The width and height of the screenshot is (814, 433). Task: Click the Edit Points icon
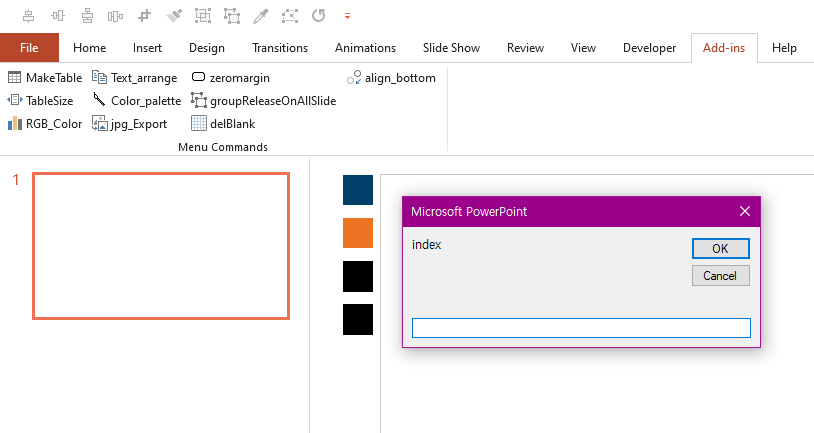[290, 16]
